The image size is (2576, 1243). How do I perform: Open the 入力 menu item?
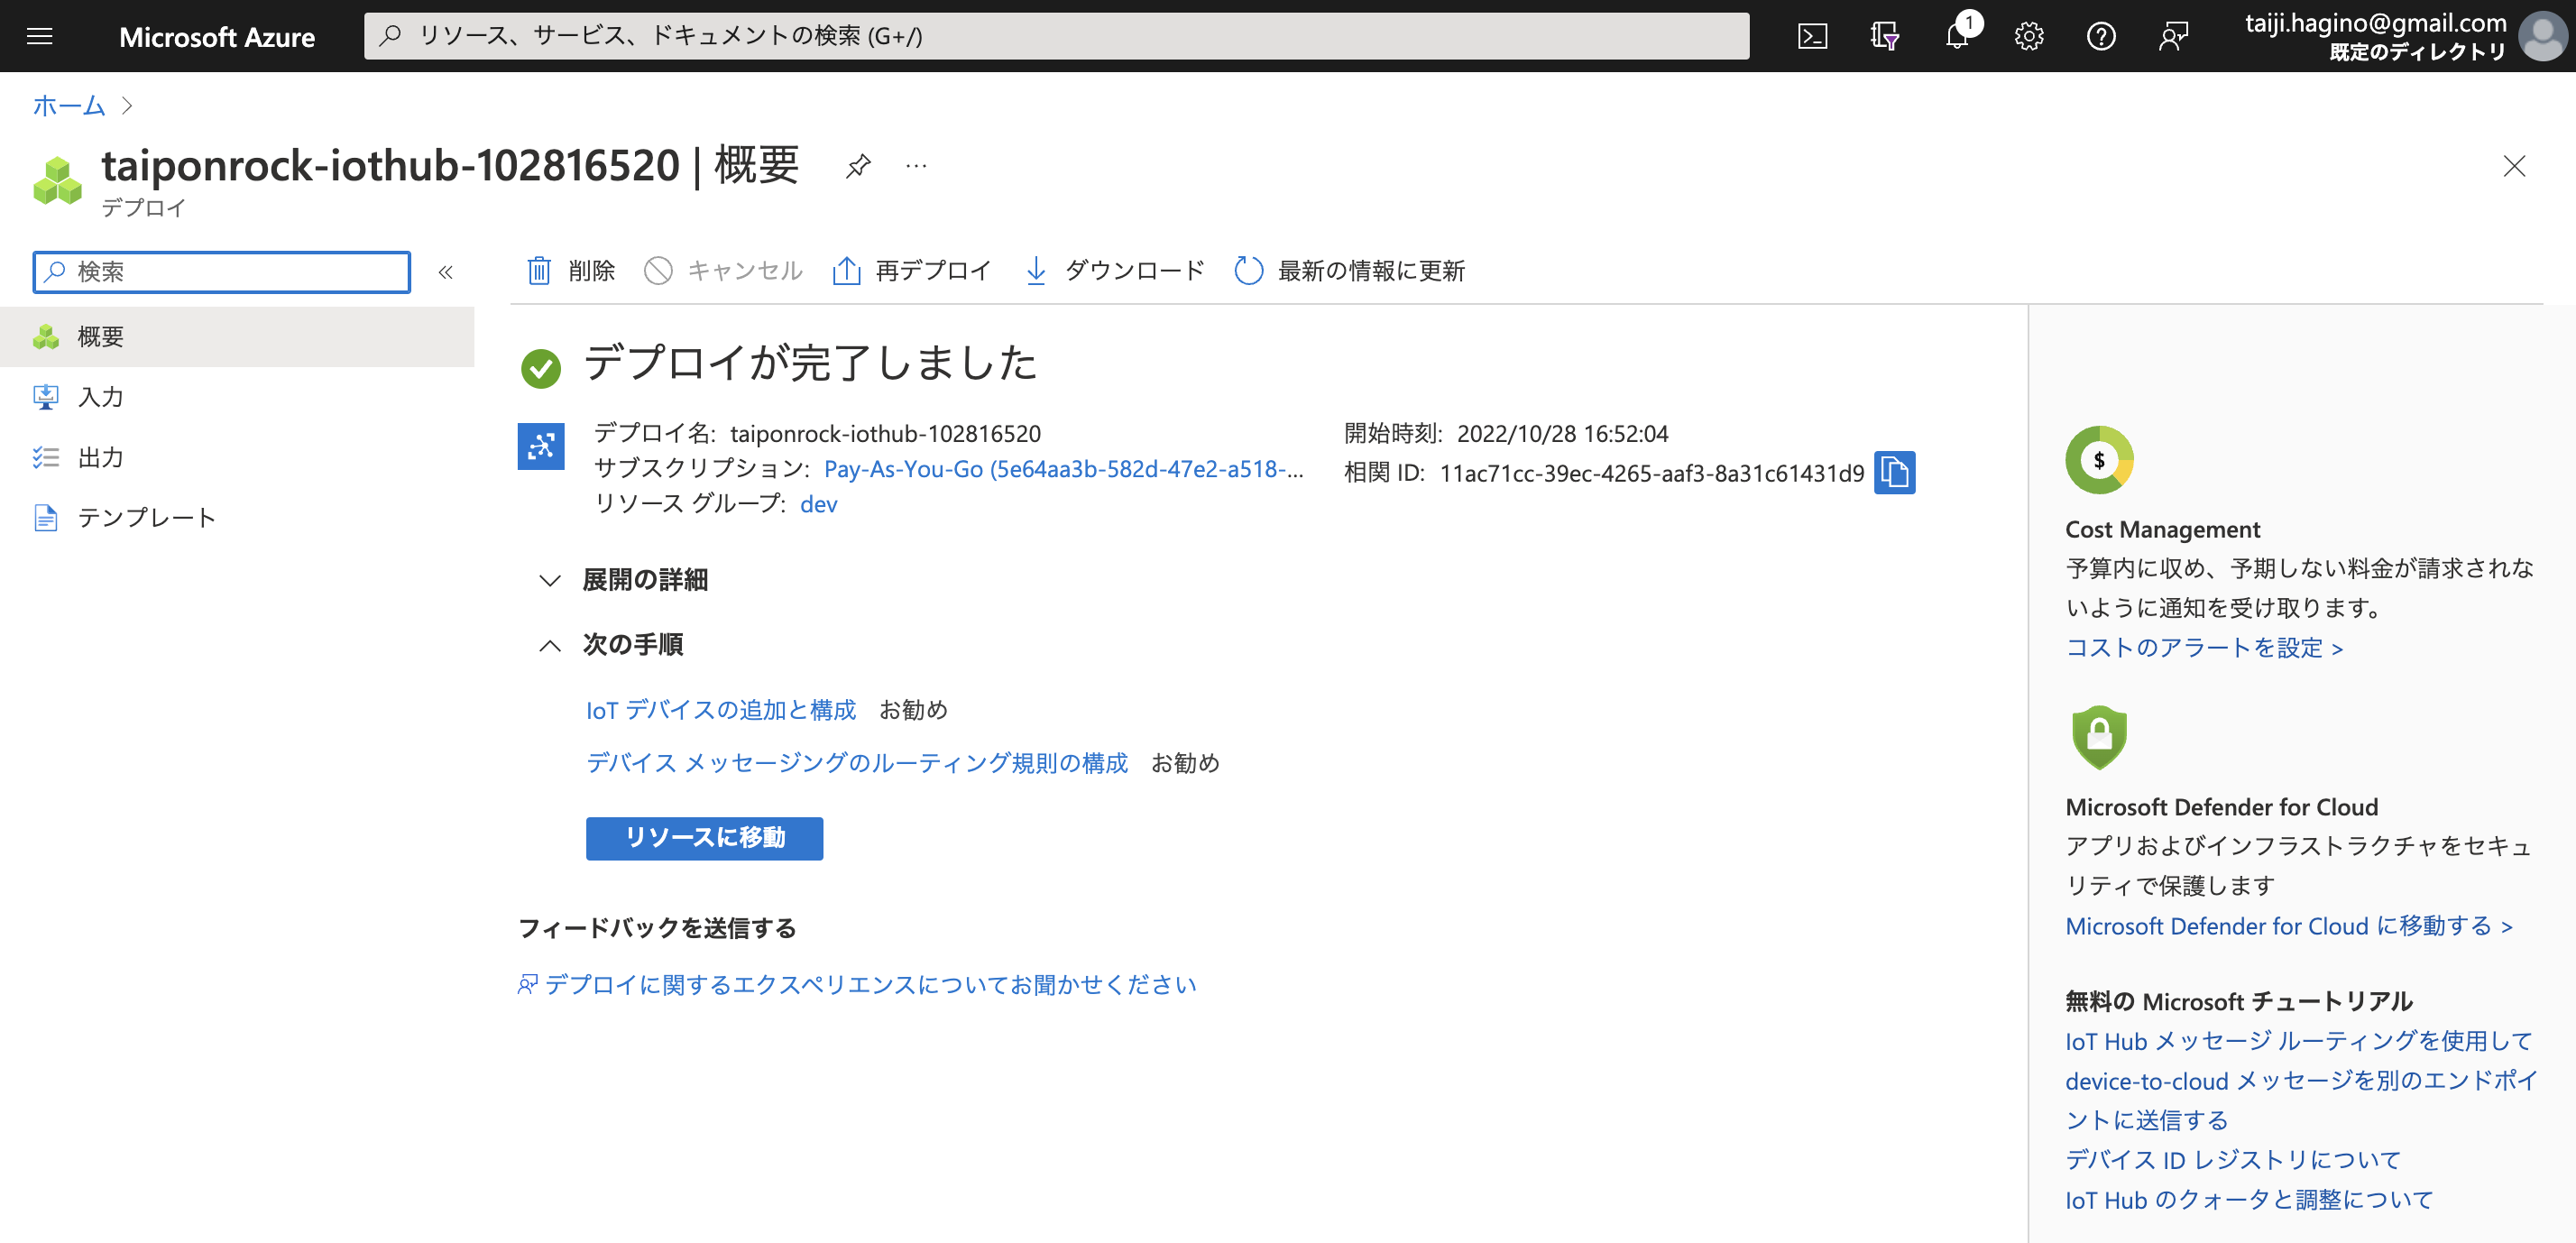point(100,397)
